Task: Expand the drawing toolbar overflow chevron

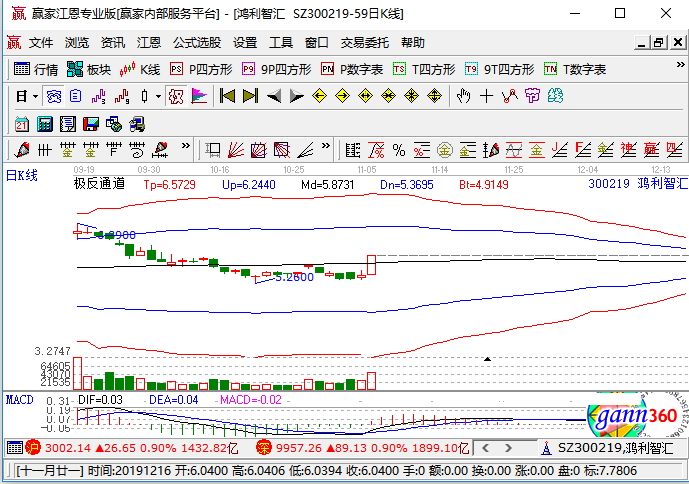Action: point(185,146)
